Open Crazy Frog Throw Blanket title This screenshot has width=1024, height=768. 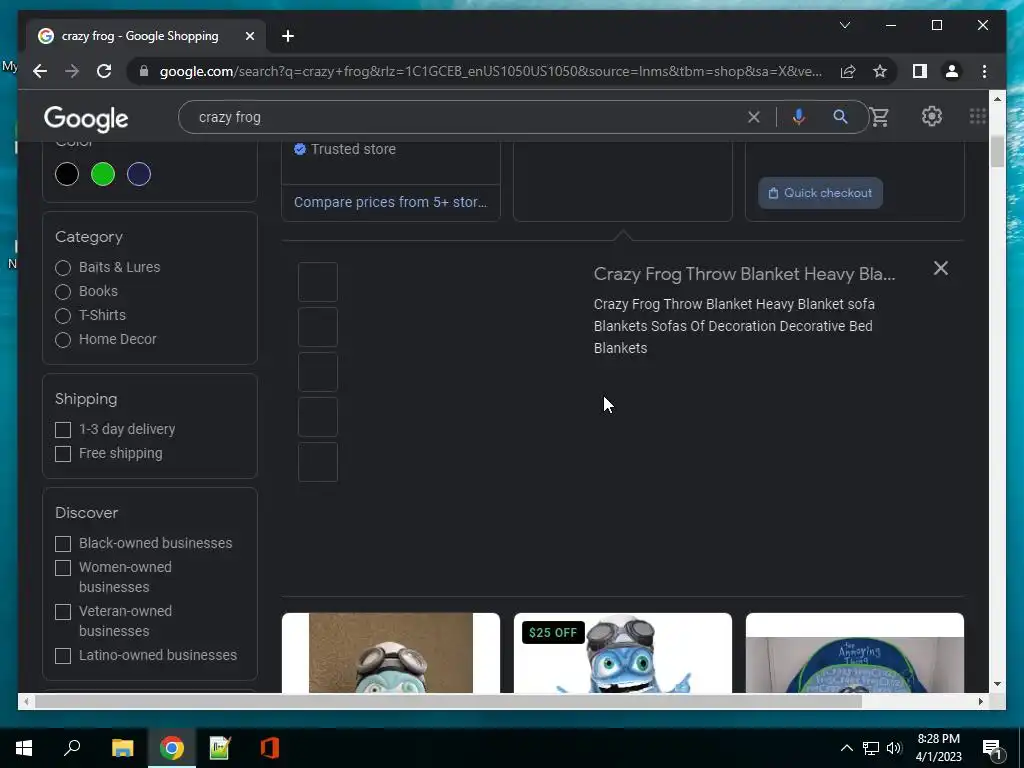(744, 274)
